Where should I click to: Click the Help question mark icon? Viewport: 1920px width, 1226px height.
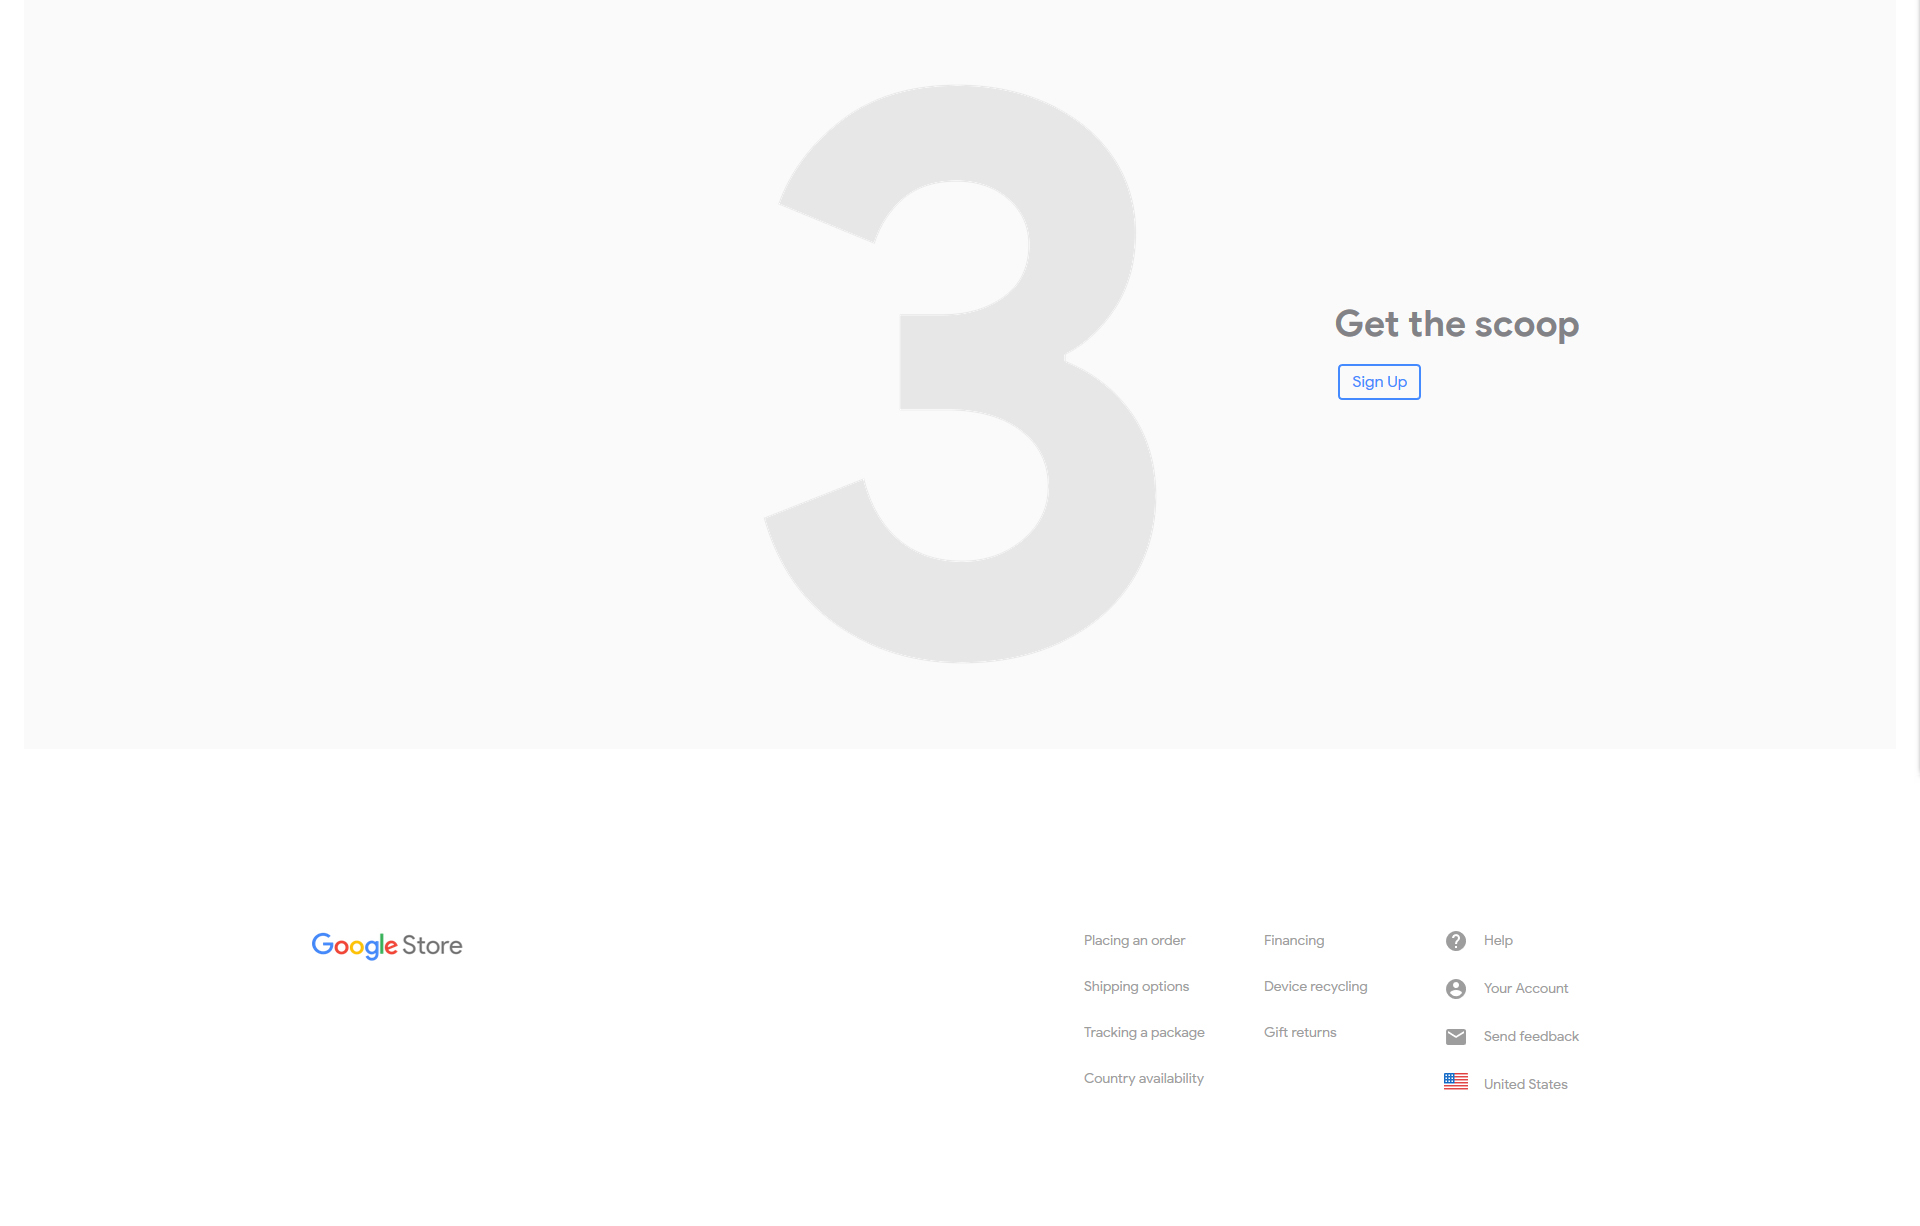(1456, 941)
